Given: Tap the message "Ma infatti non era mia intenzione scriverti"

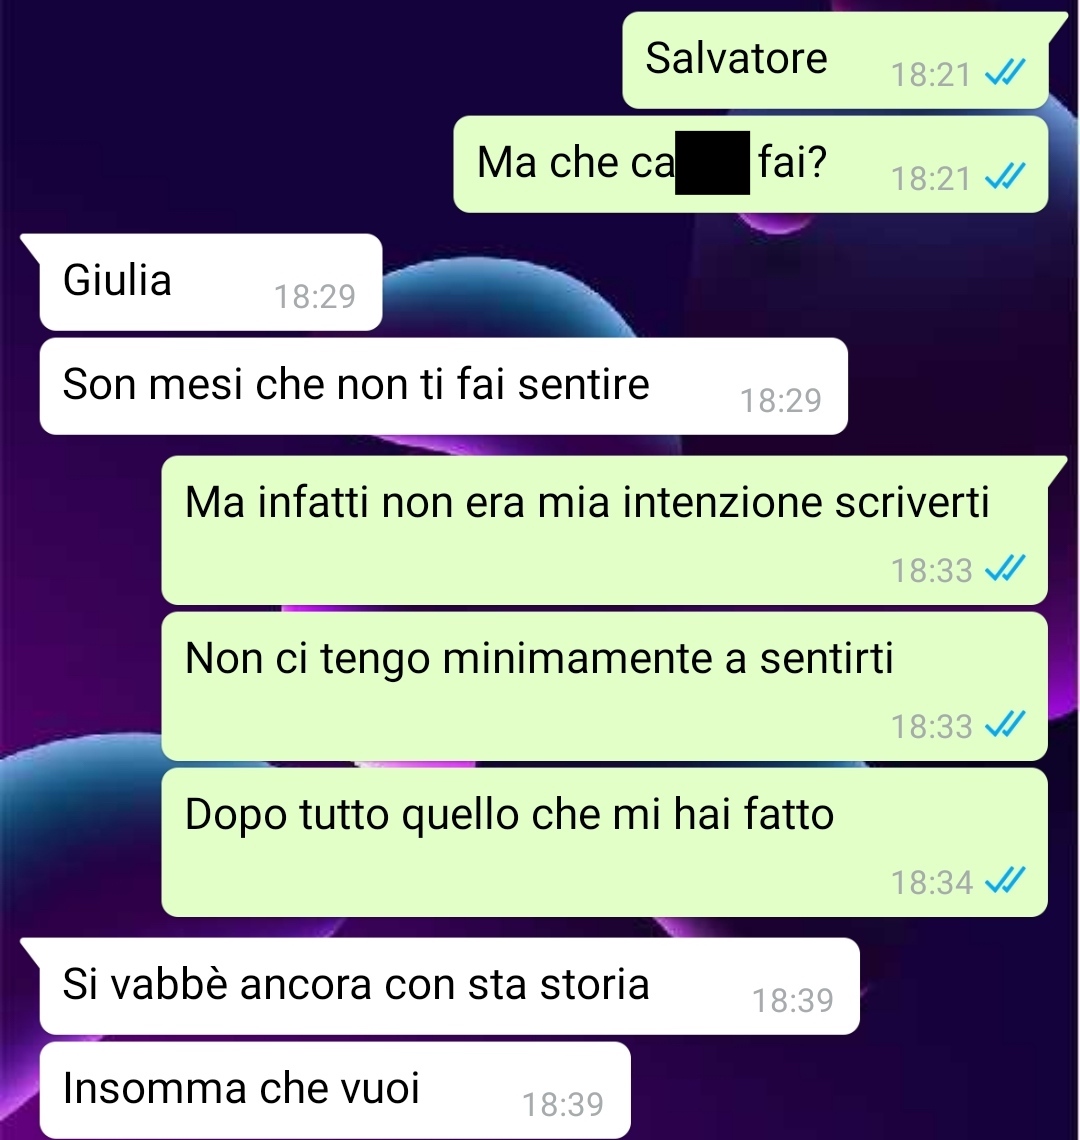Looking at the screenshot, I should click(604, 530).
